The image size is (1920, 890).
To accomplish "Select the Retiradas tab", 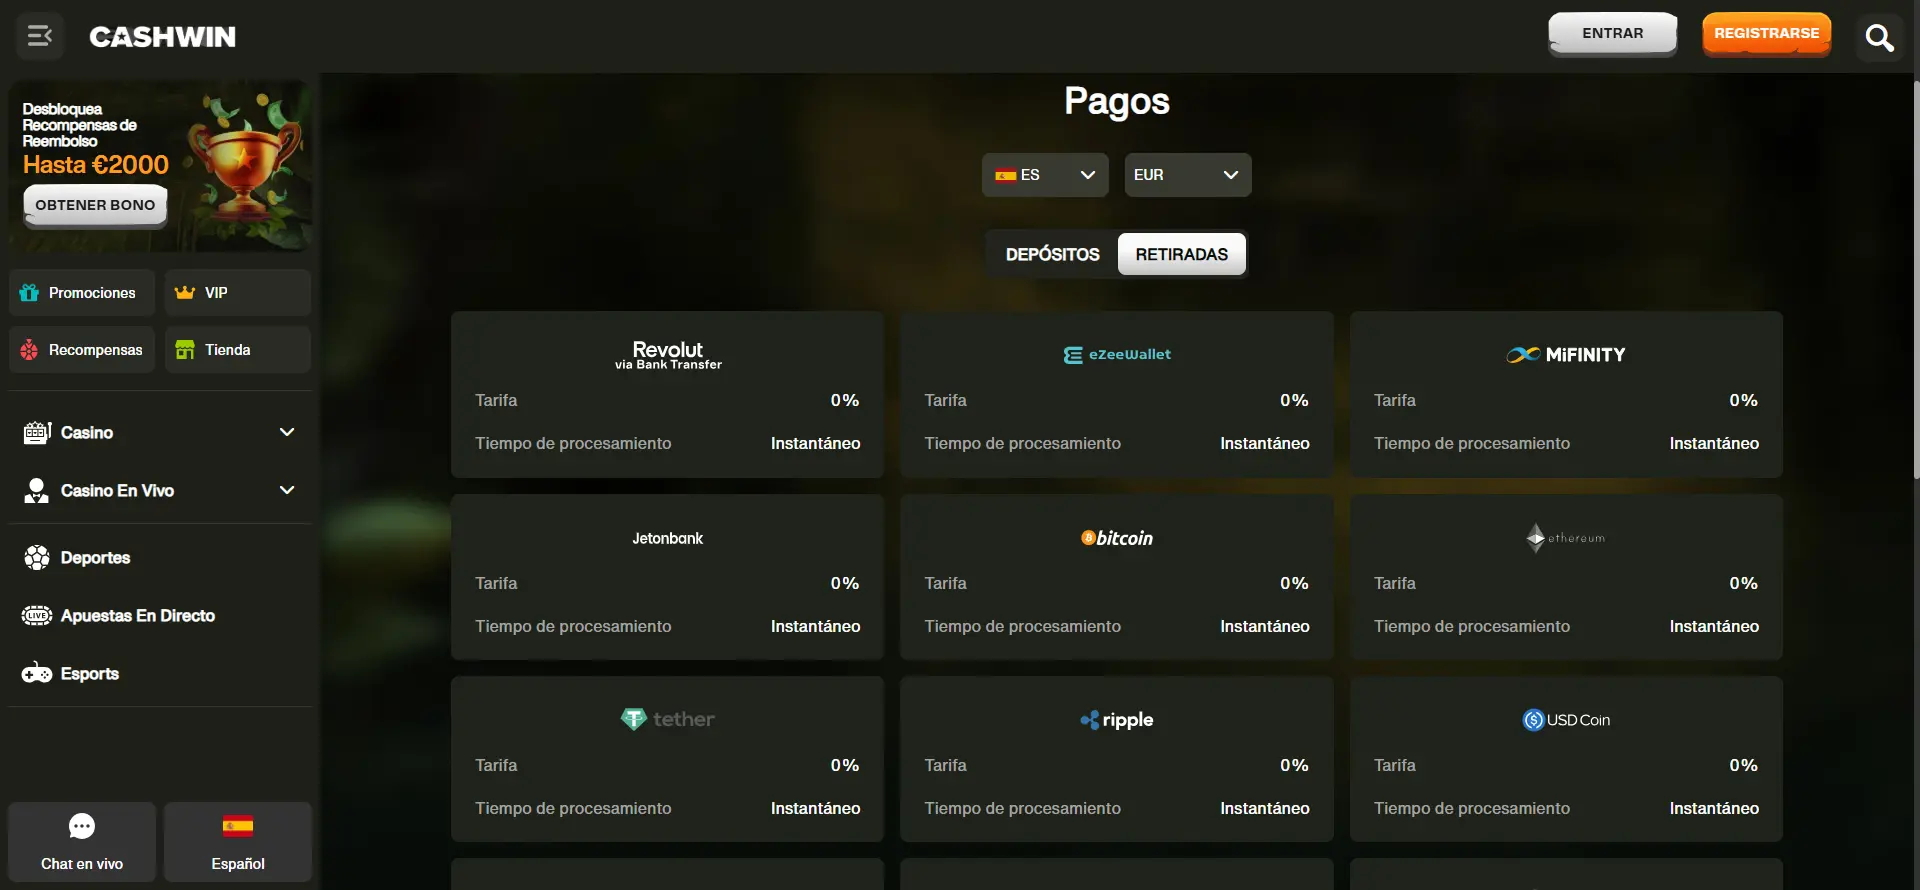I will 1181,254.
